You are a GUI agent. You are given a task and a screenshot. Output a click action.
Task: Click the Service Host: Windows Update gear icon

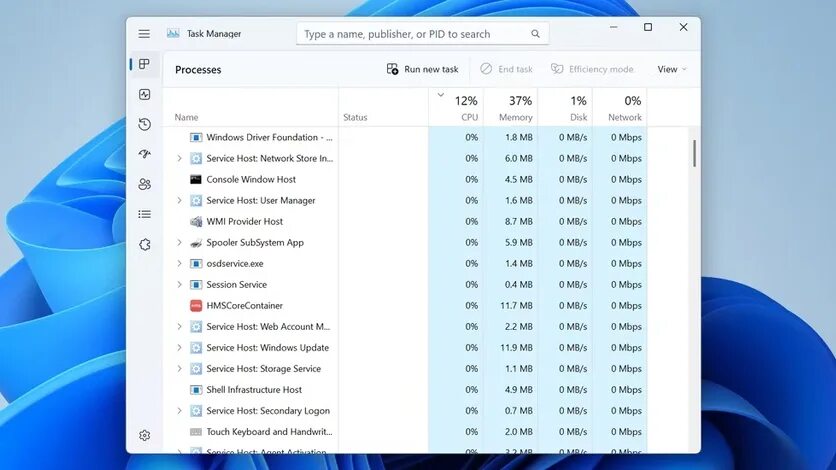click(x=196, y=348)
